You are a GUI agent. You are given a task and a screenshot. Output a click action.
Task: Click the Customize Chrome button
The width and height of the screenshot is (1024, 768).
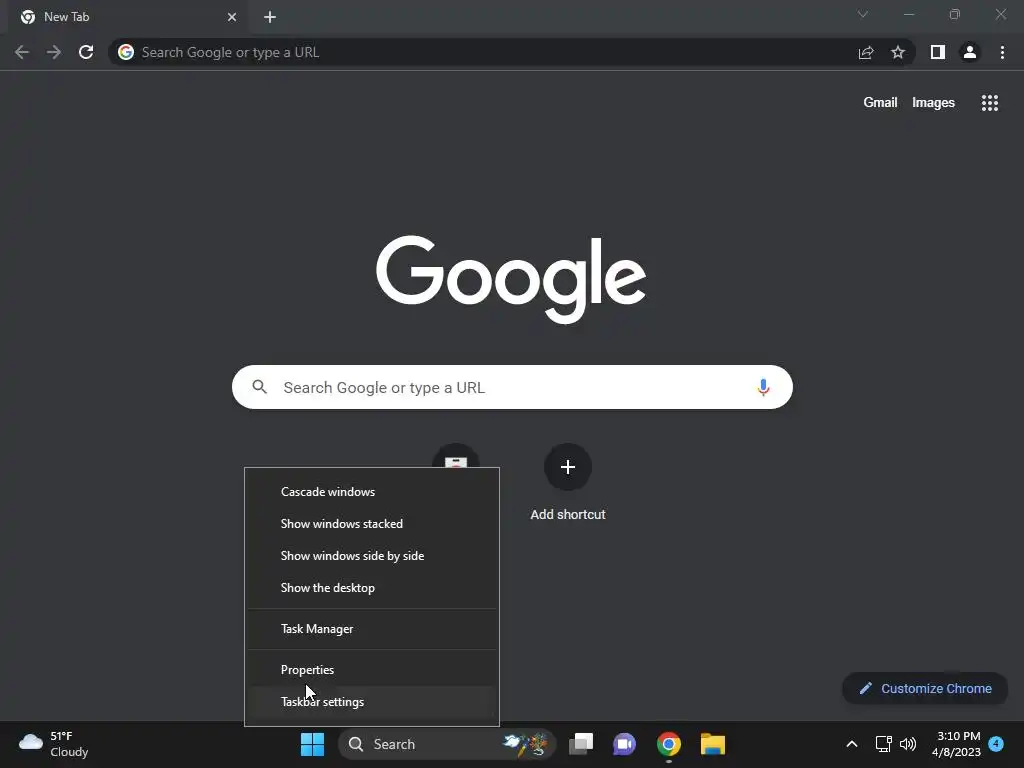tap(925, 688)
